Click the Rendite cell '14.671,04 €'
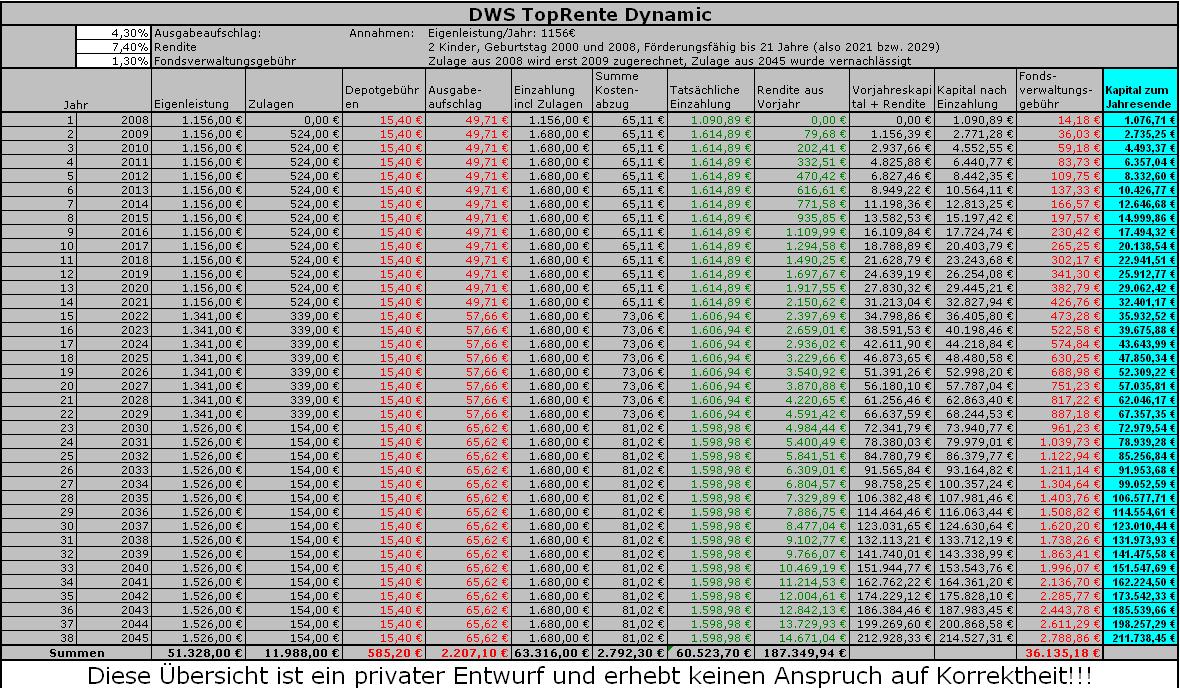 (x=802, y=638)
